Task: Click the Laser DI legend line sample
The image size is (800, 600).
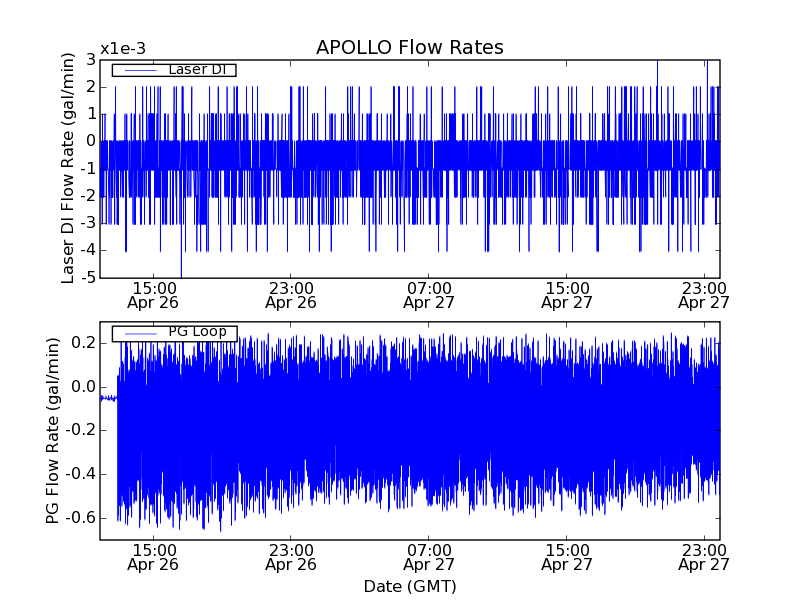Action: (x=140, y=70)
